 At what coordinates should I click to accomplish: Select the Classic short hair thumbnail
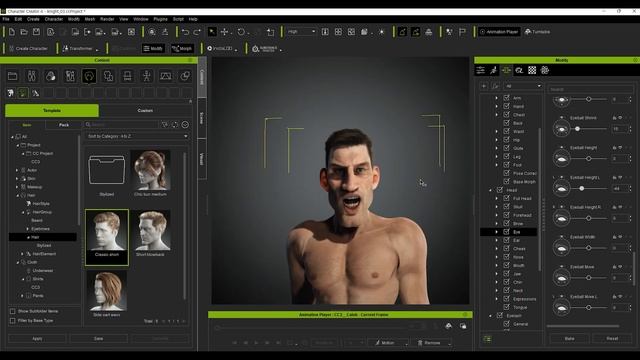(107, 238)
